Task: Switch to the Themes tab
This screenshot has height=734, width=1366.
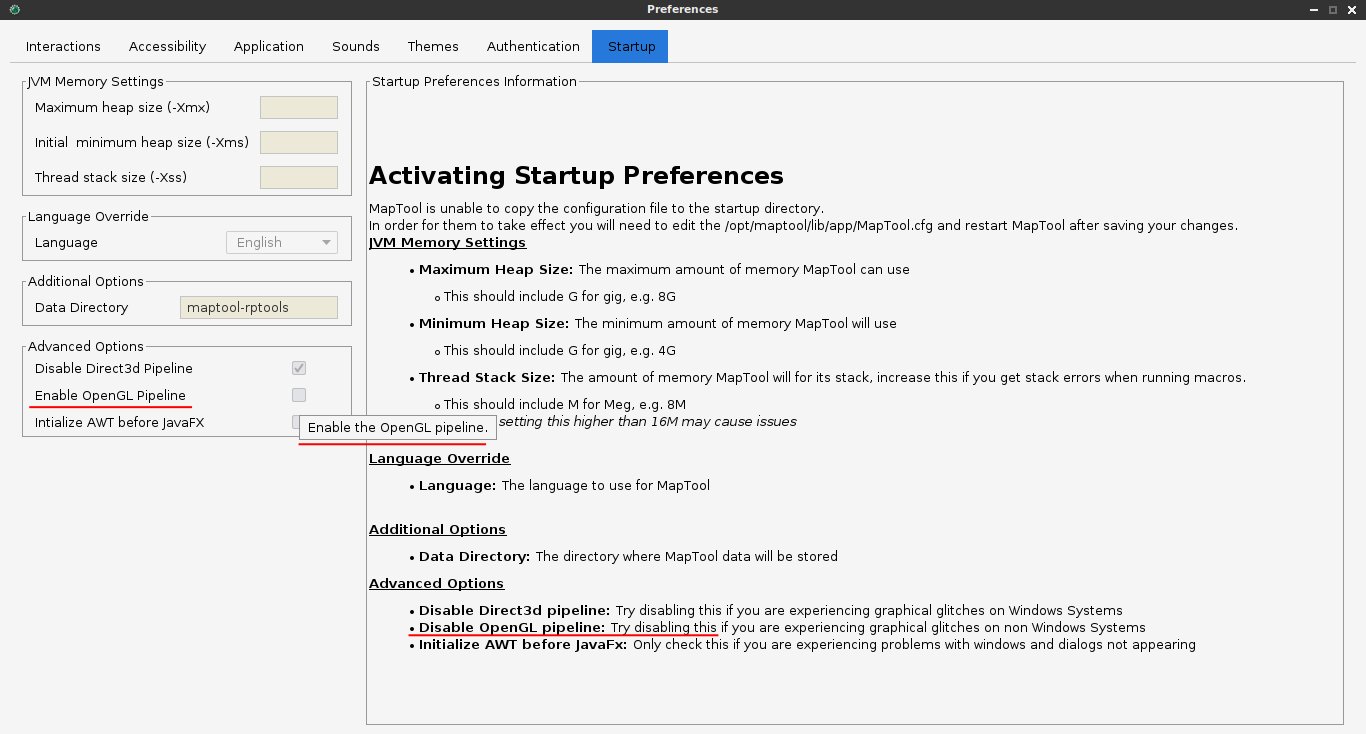Action: click(432, 46)
